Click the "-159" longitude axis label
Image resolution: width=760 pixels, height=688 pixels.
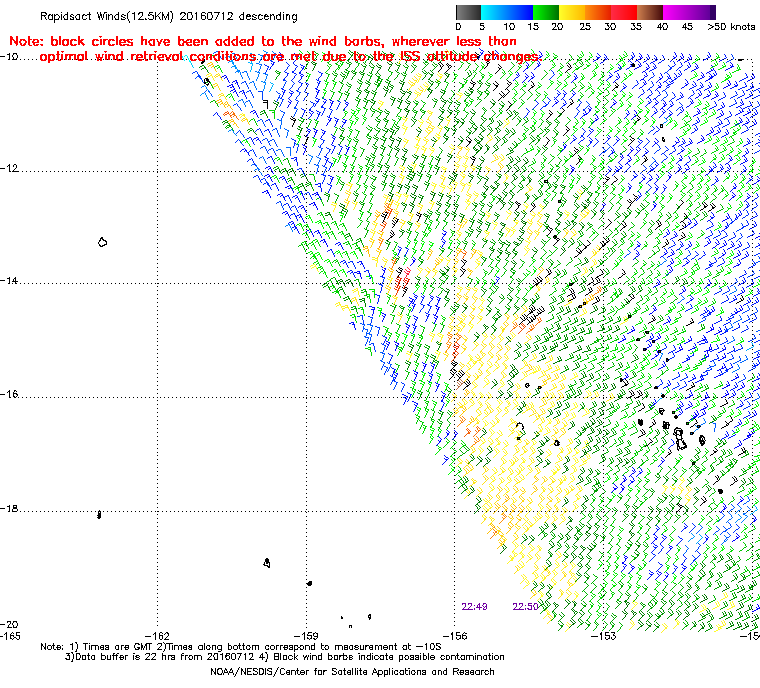tap(306, 636)
